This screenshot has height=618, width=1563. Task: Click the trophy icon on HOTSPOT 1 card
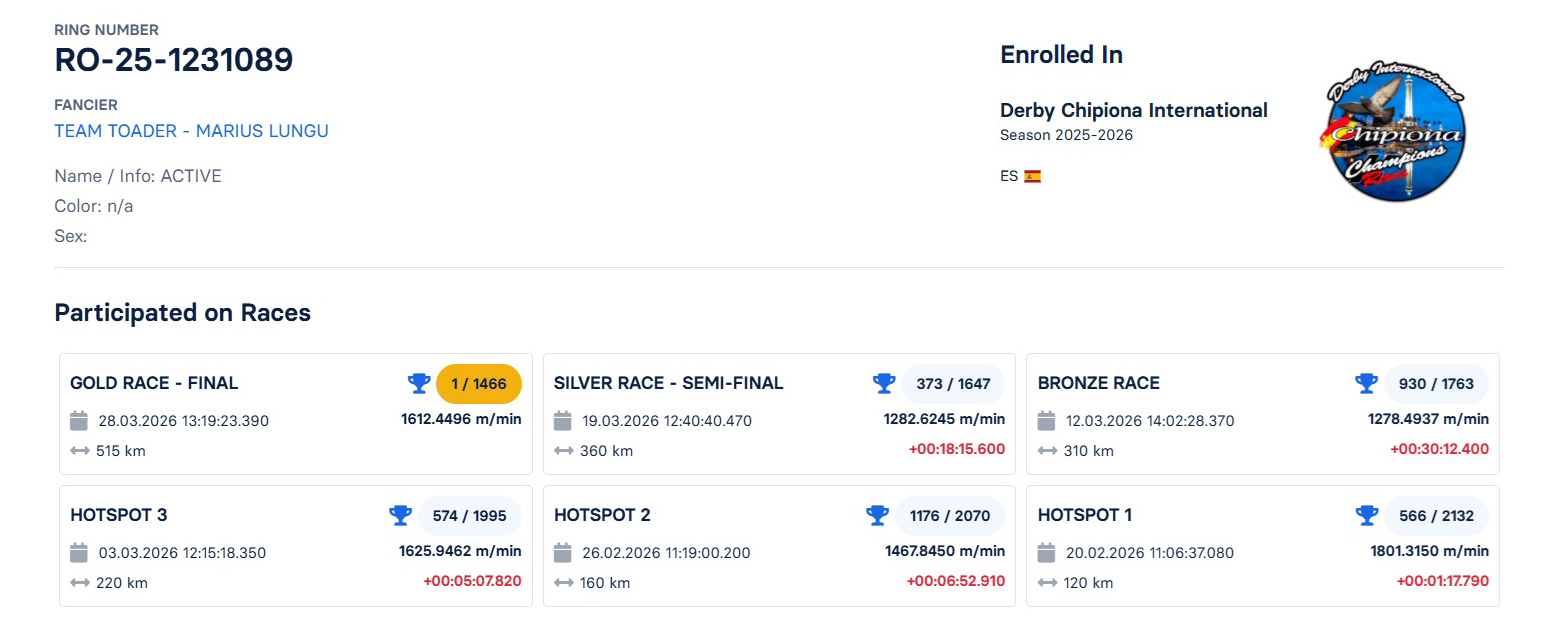pos(1366,515)
